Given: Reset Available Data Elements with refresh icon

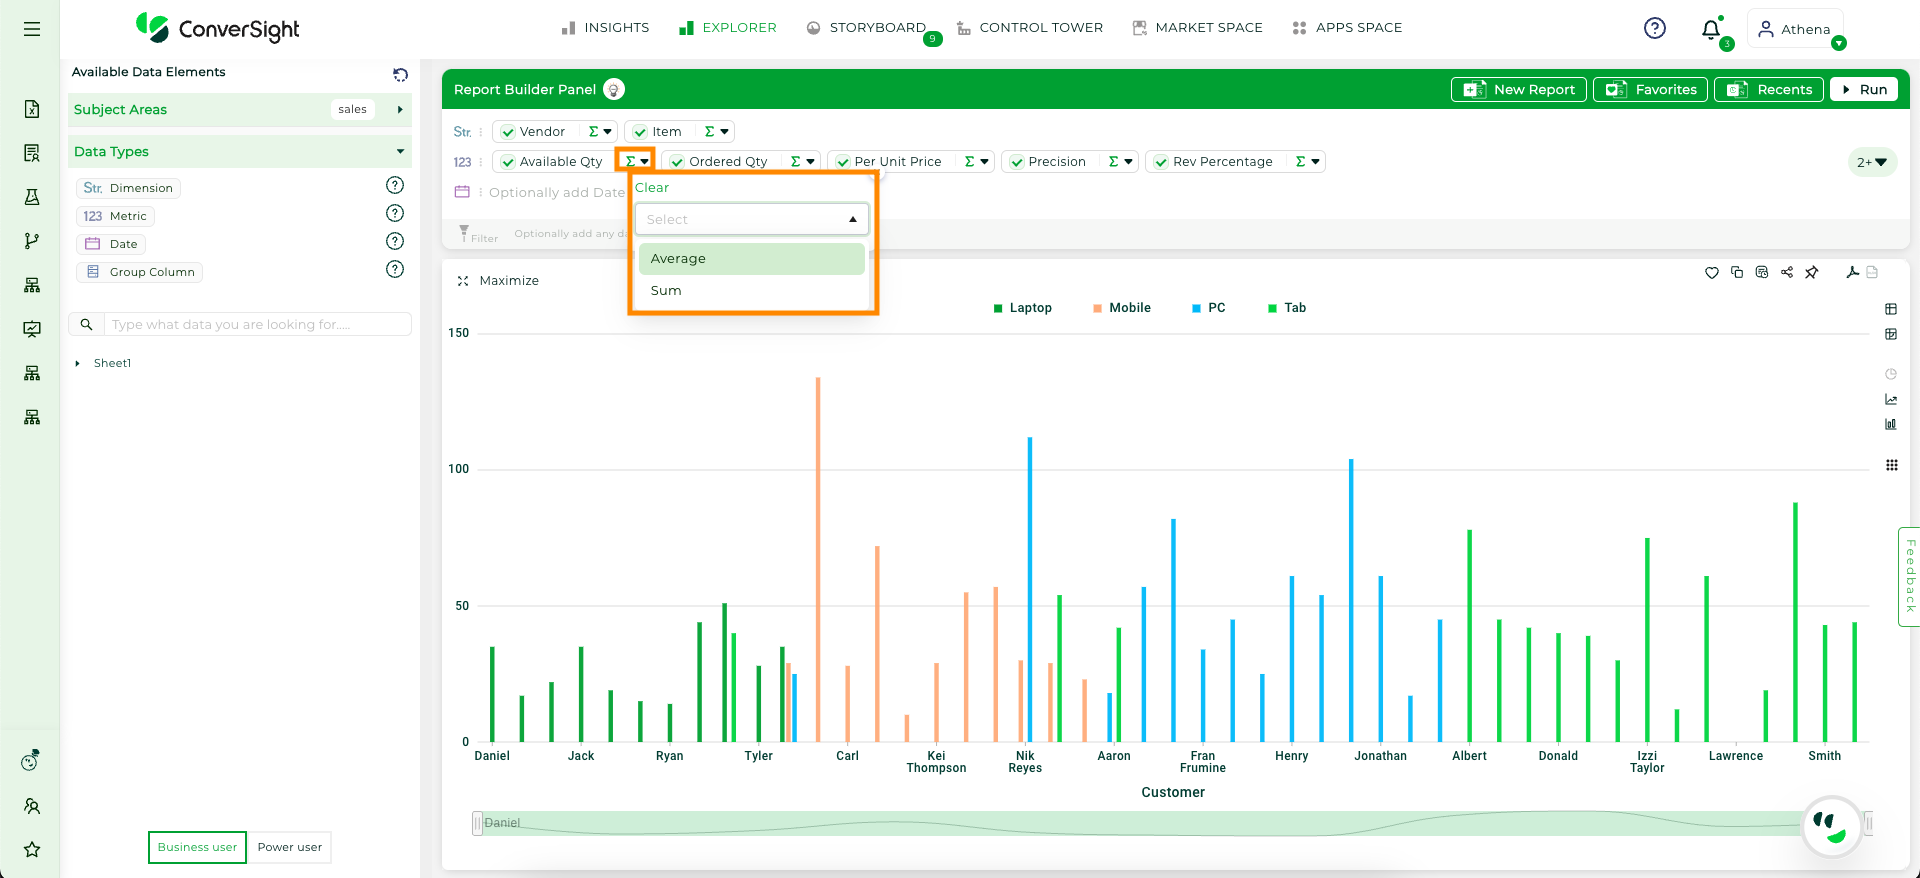Looking at the screenshot, I should pos(400,74).
